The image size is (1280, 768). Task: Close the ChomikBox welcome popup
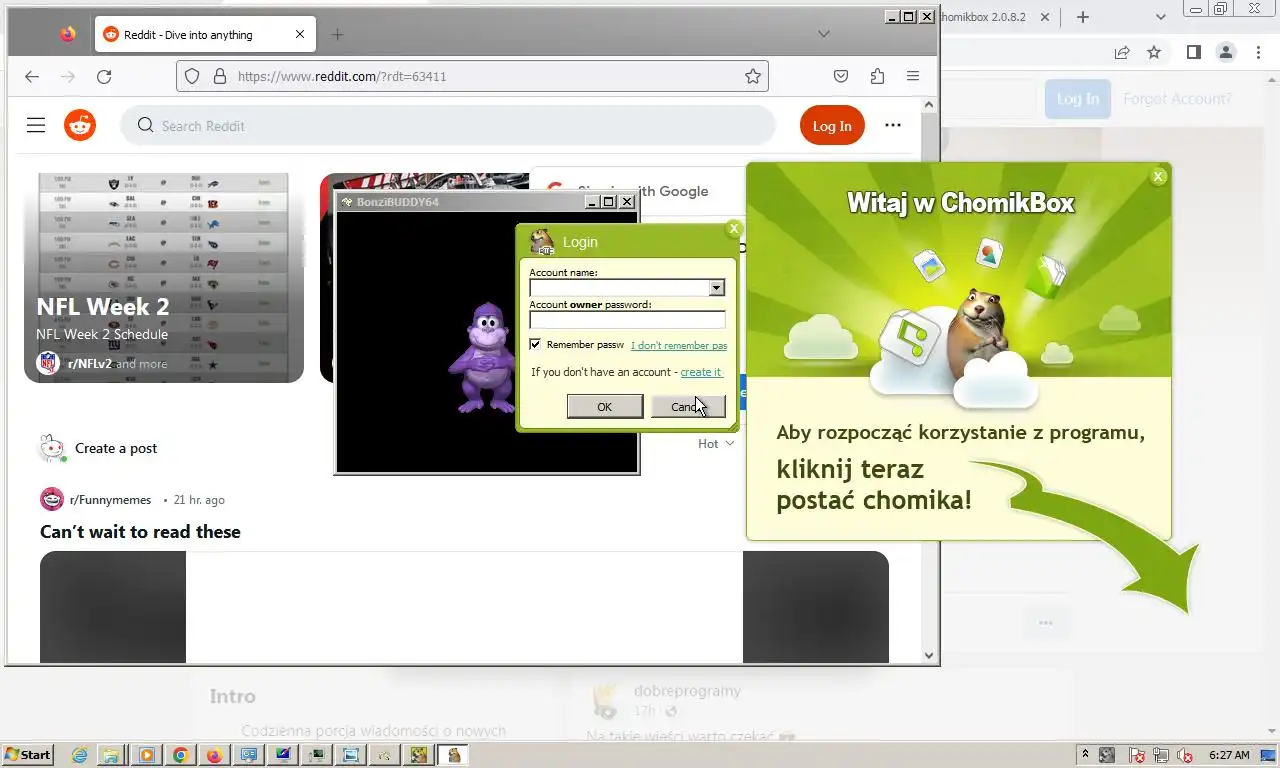[x=1159, y=177]
